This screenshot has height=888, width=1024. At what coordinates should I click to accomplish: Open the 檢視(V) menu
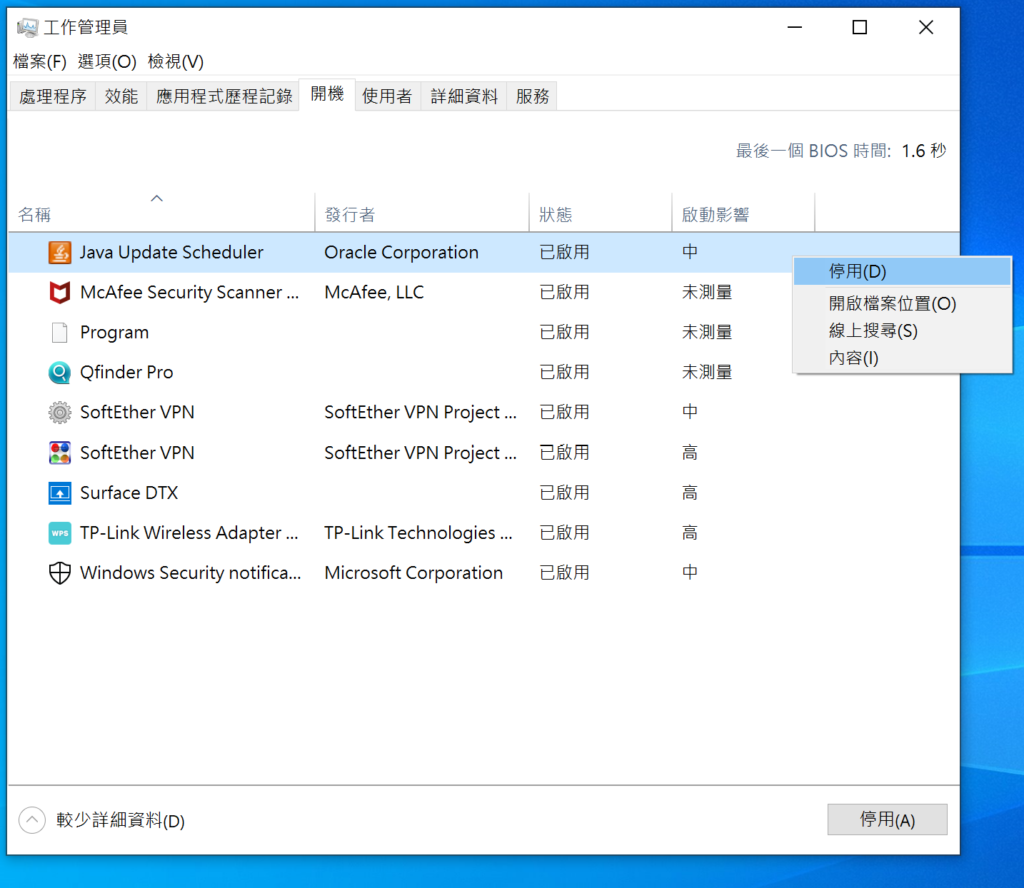176,61
